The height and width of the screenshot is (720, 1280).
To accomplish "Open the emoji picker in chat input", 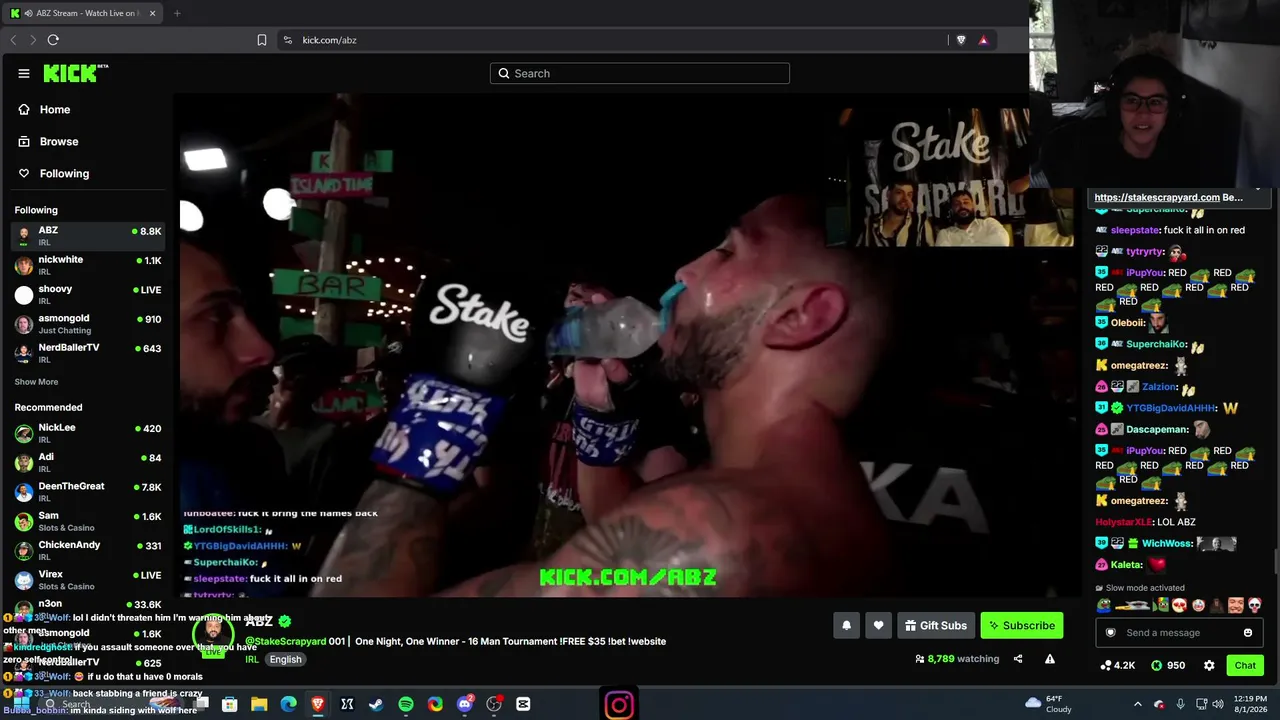I will click(1248, 633).
